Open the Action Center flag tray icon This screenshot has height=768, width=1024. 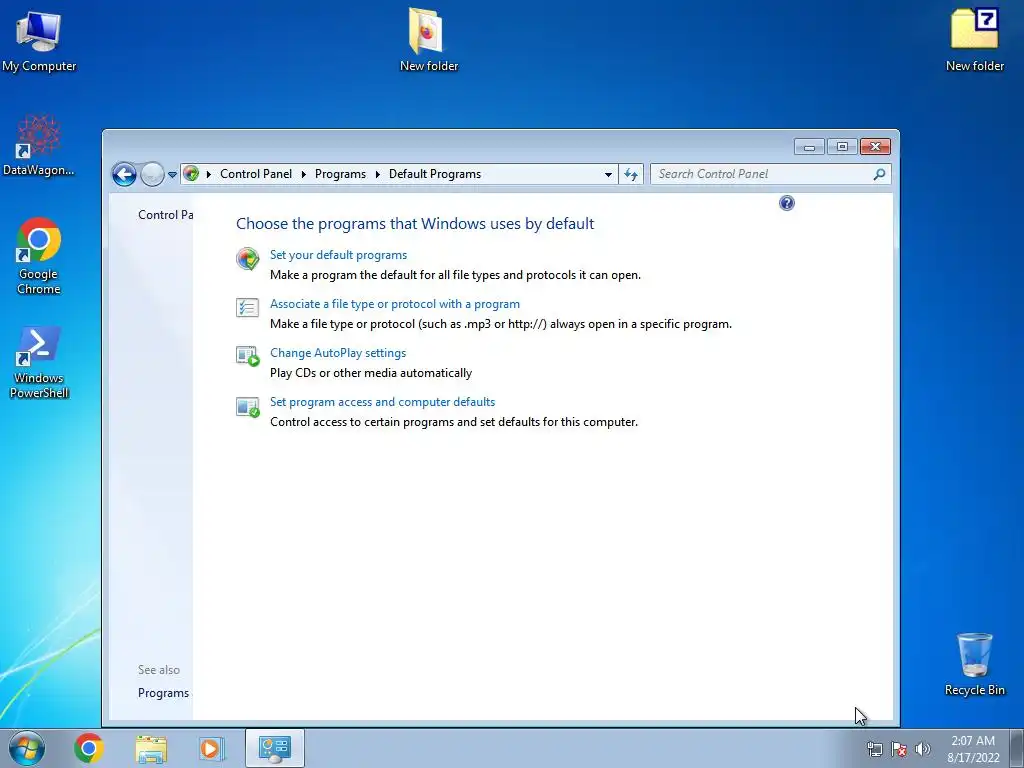click(x=899, y=749)
